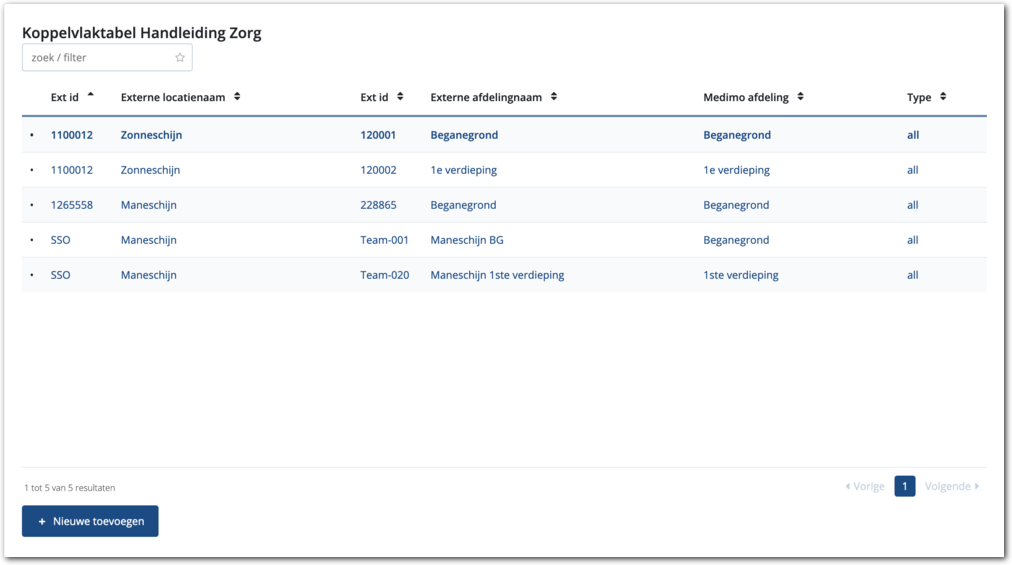
Task: Click the Team-001 Ext id entry
Action: pyautogui.click(x=384, y=240)
